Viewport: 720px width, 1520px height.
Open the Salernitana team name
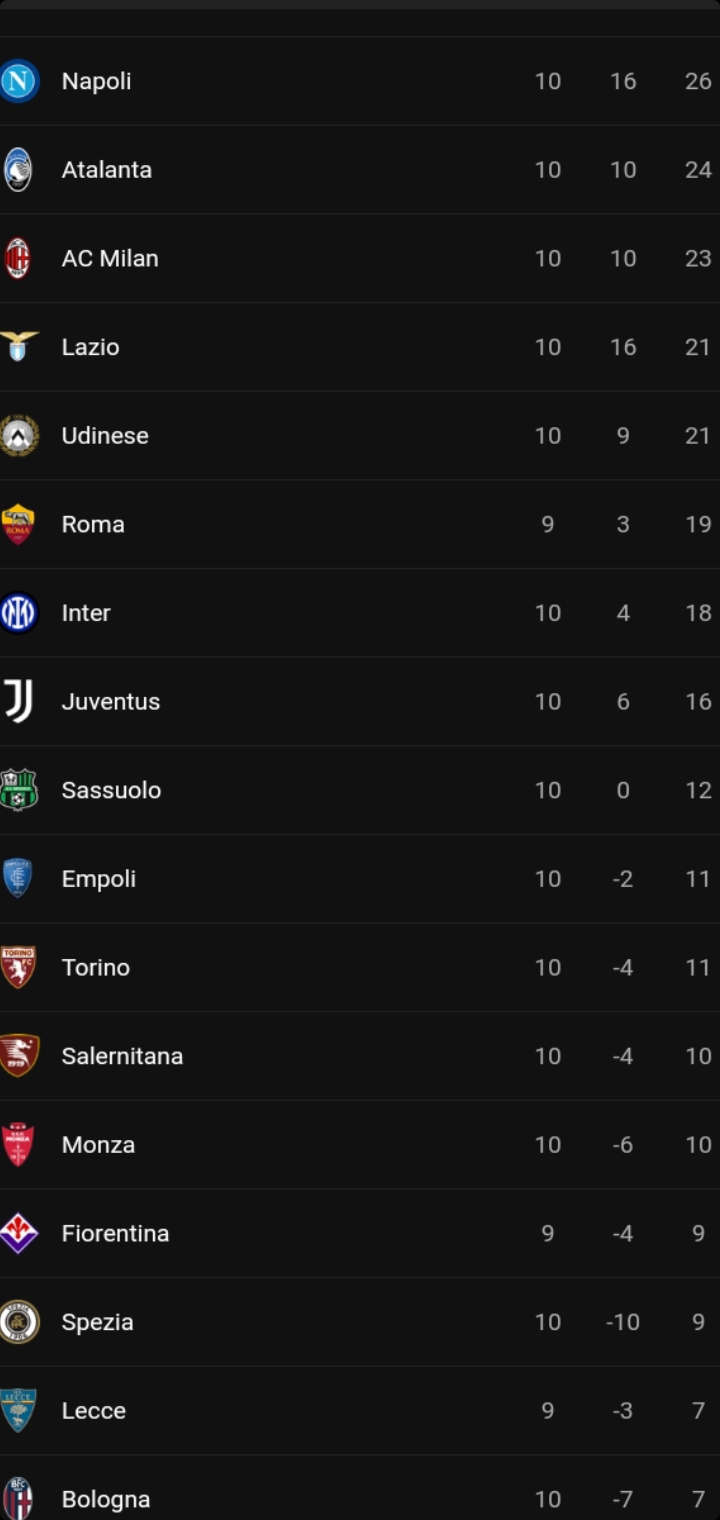pos(122,1056)
